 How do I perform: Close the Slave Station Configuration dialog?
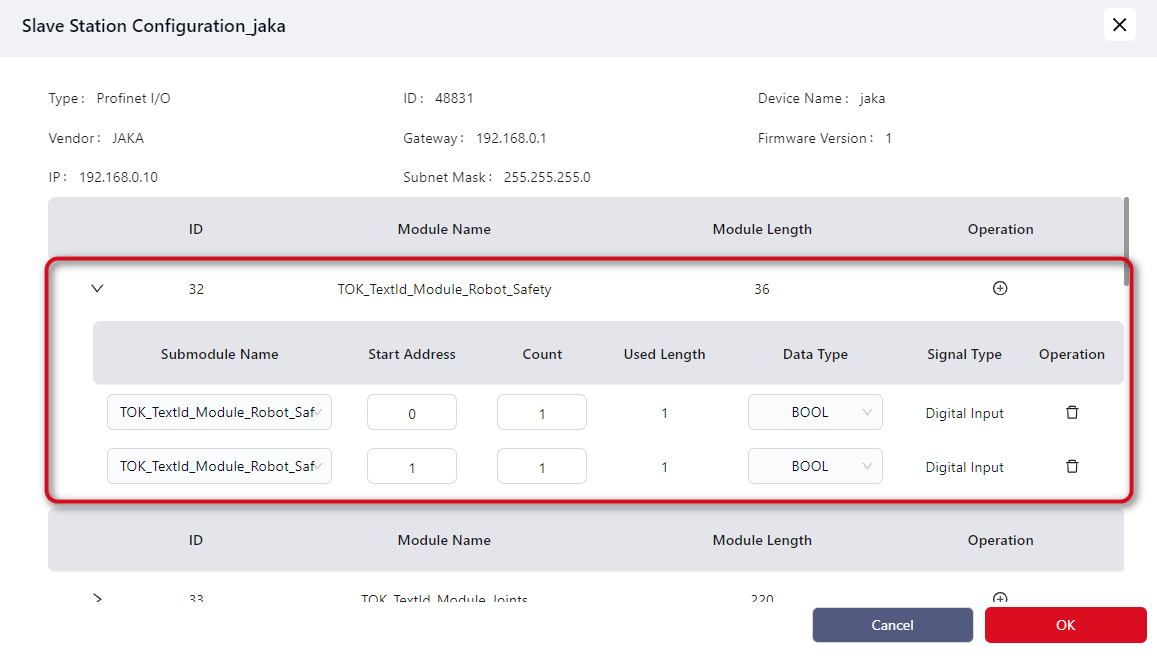(1119, 25)
